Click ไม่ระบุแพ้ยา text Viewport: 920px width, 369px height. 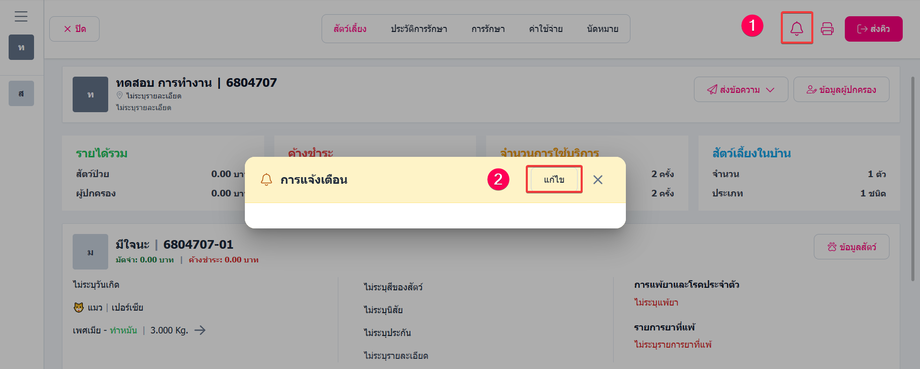[x=657, y=303]
